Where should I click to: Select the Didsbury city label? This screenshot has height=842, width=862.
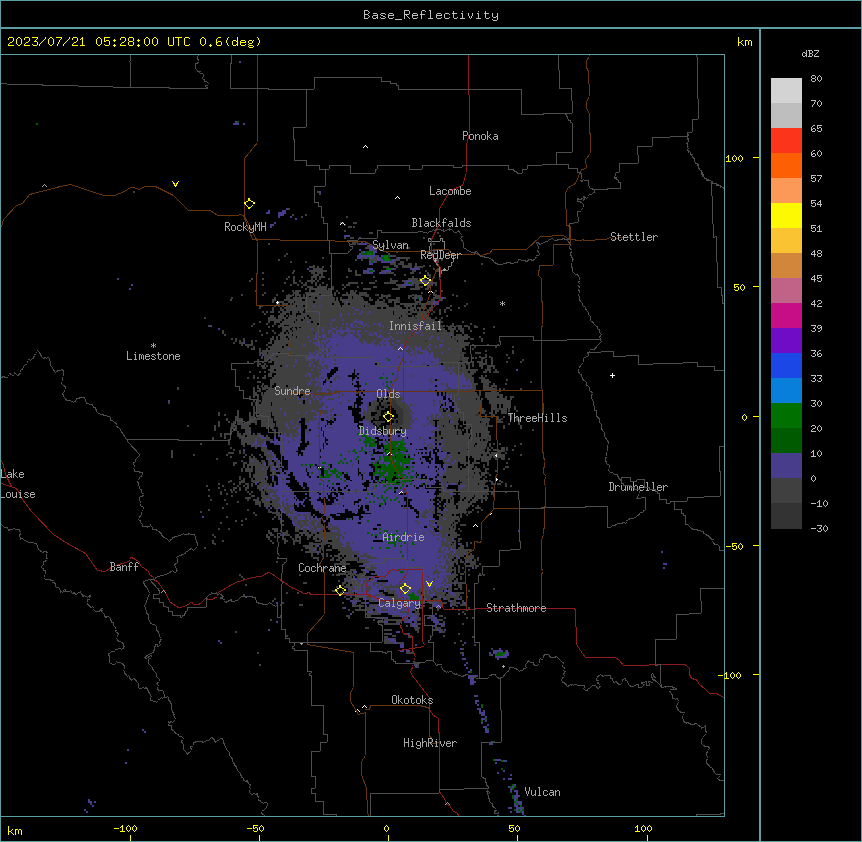point(383,431)
